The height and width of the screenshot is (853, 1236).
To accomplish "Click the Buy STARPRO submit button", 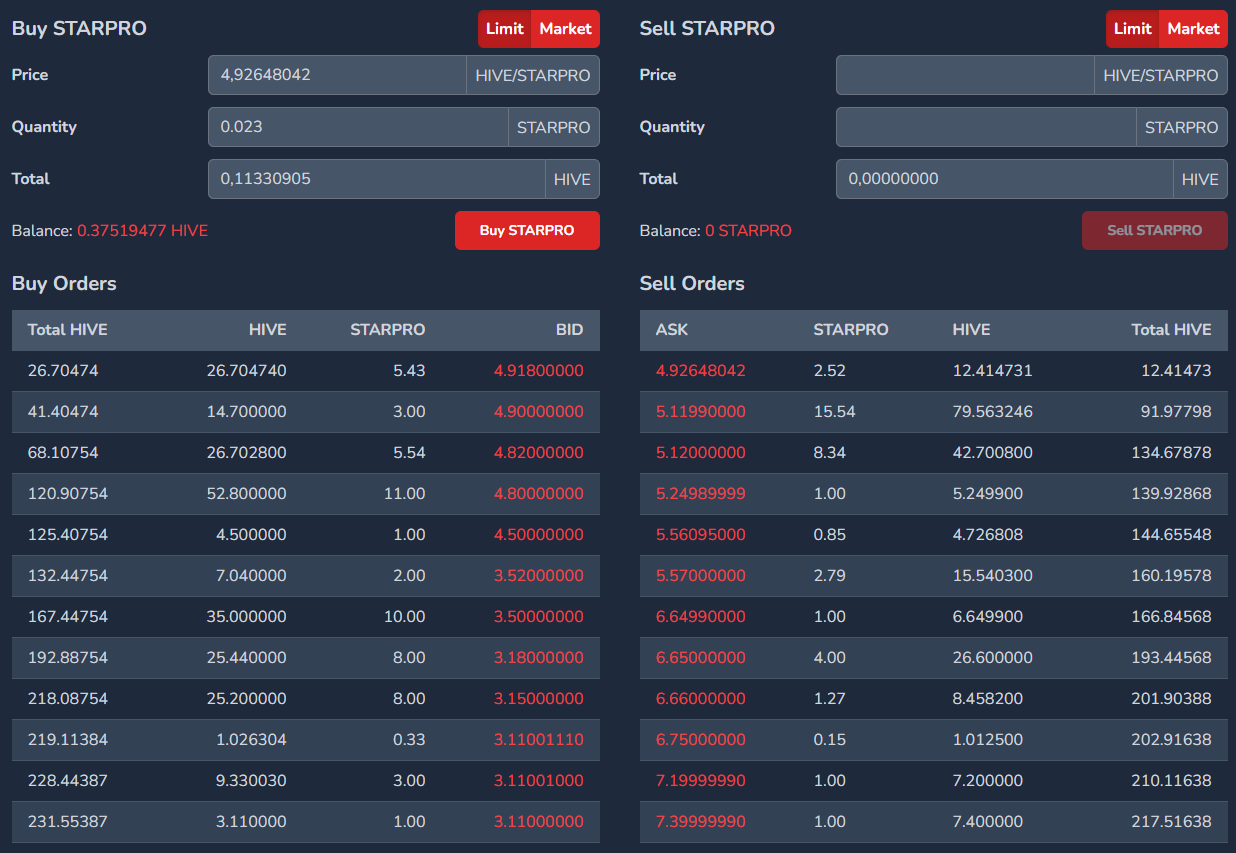I will pyautogui.click(x=527, y=230).
